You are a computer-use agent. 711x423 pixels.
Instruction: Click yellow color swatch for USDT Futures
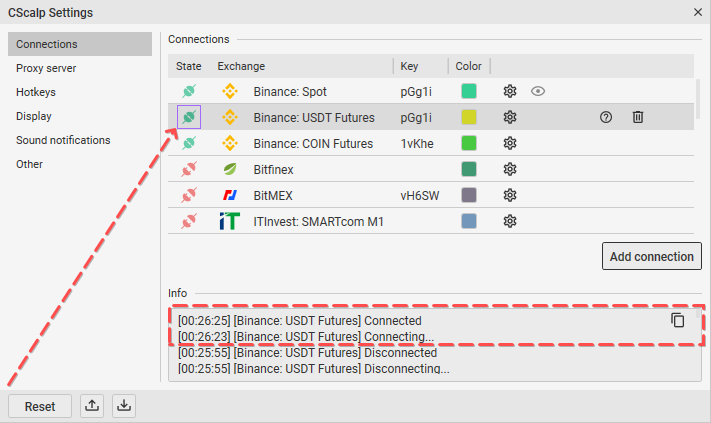(469, 117)
